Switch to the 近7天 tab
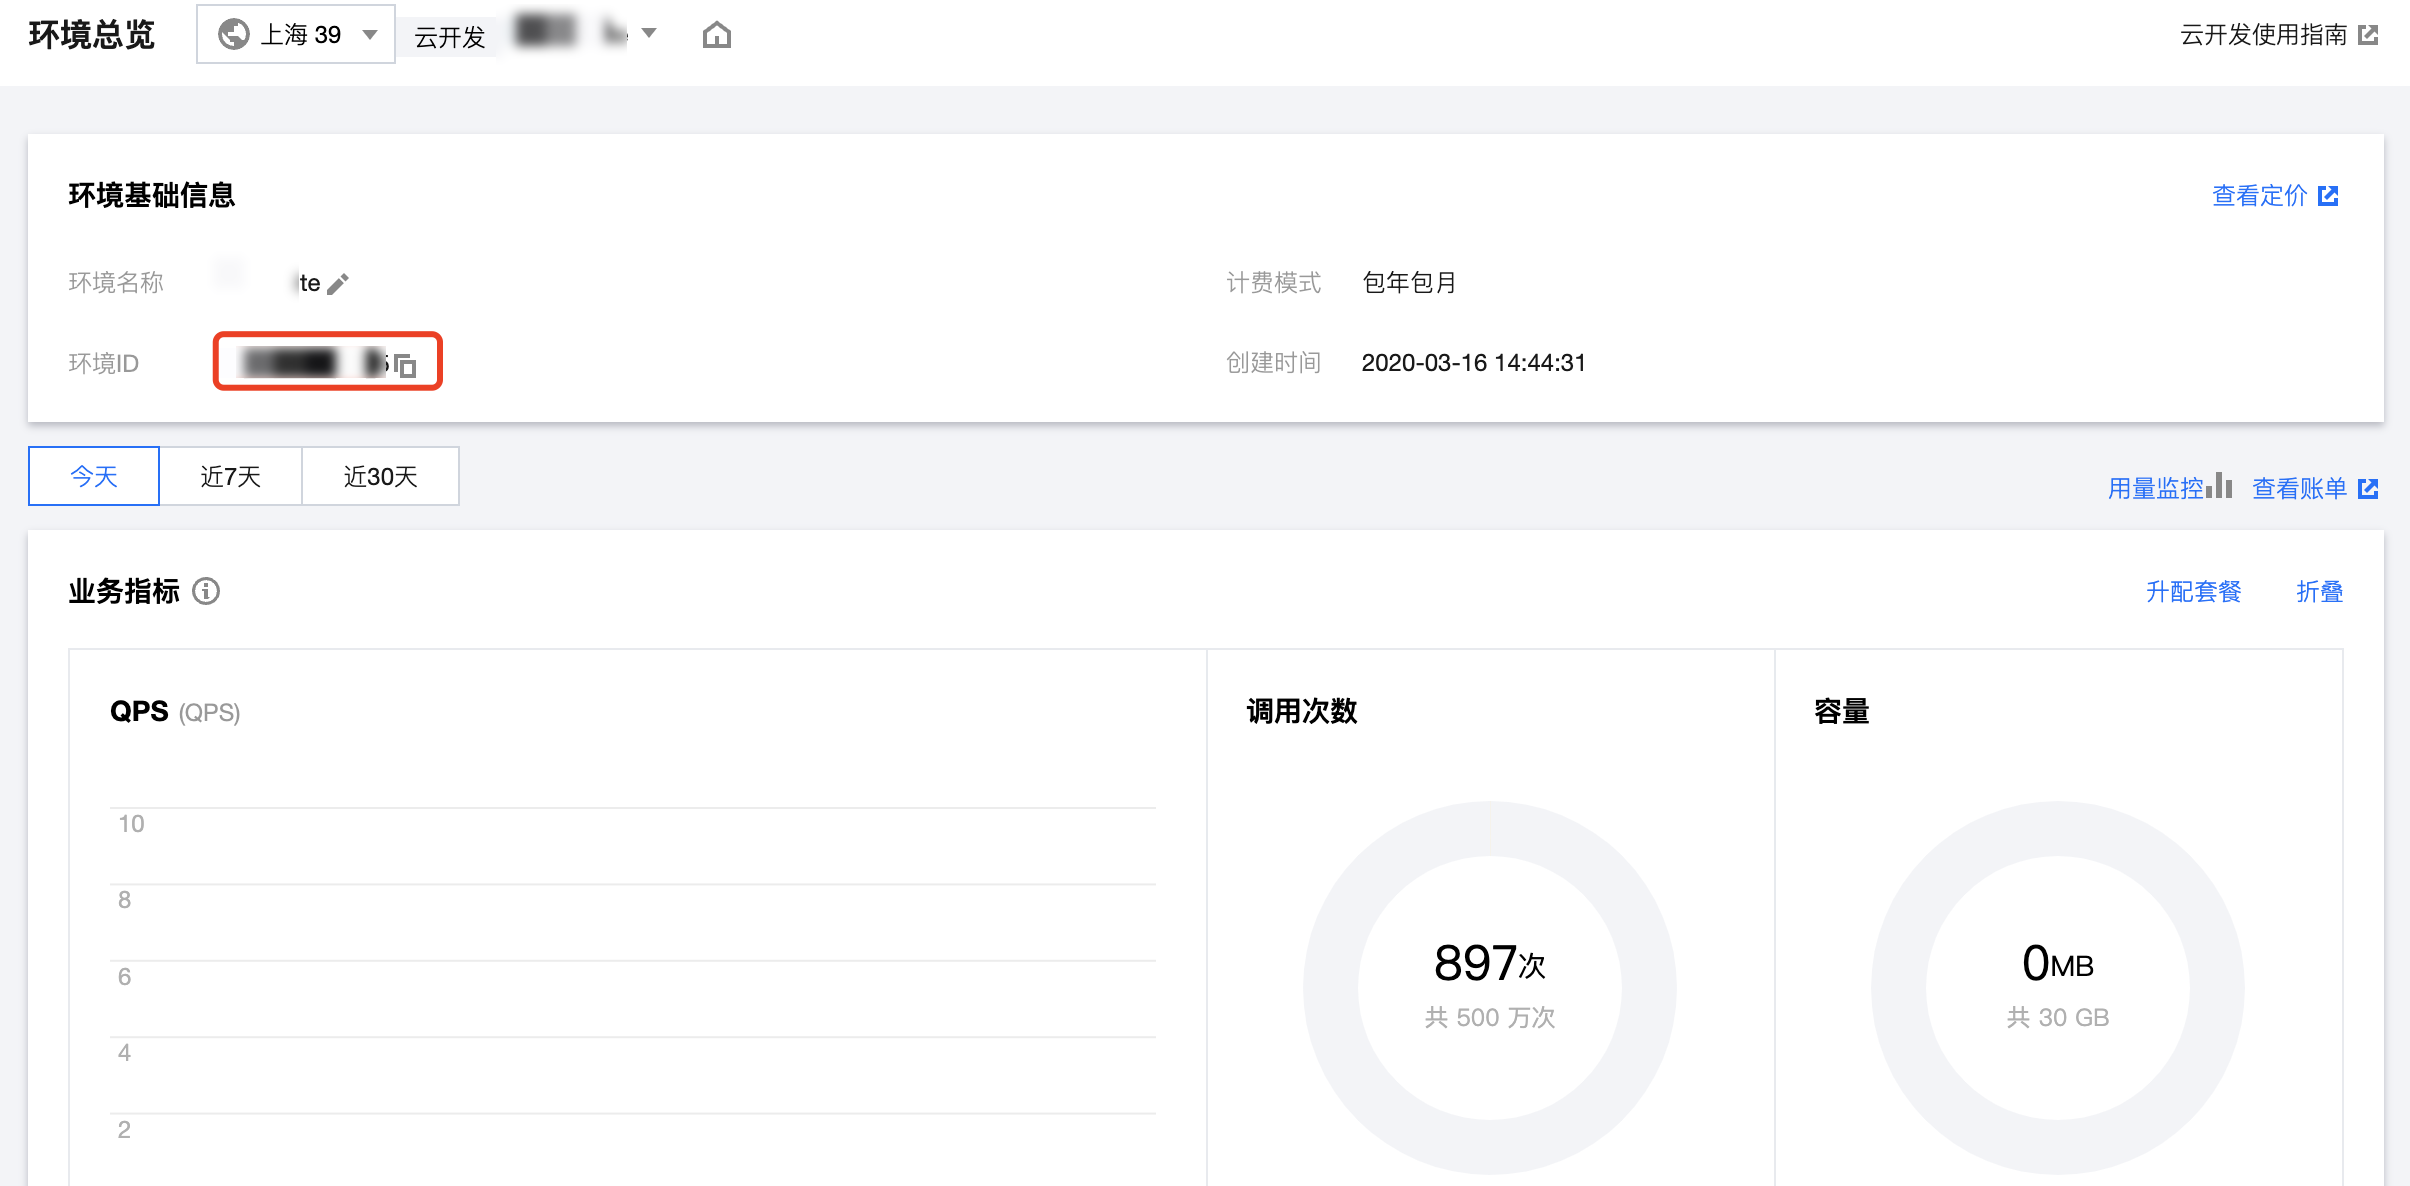The height and width of the screenshot is (1186, 2410). [231, 476]
